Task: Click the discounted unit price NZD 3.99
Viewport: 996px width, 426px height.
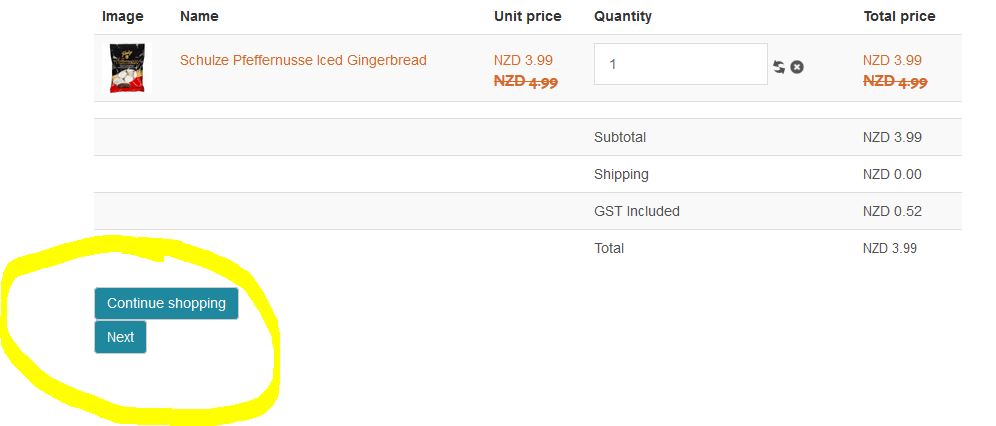Action: 523,60
